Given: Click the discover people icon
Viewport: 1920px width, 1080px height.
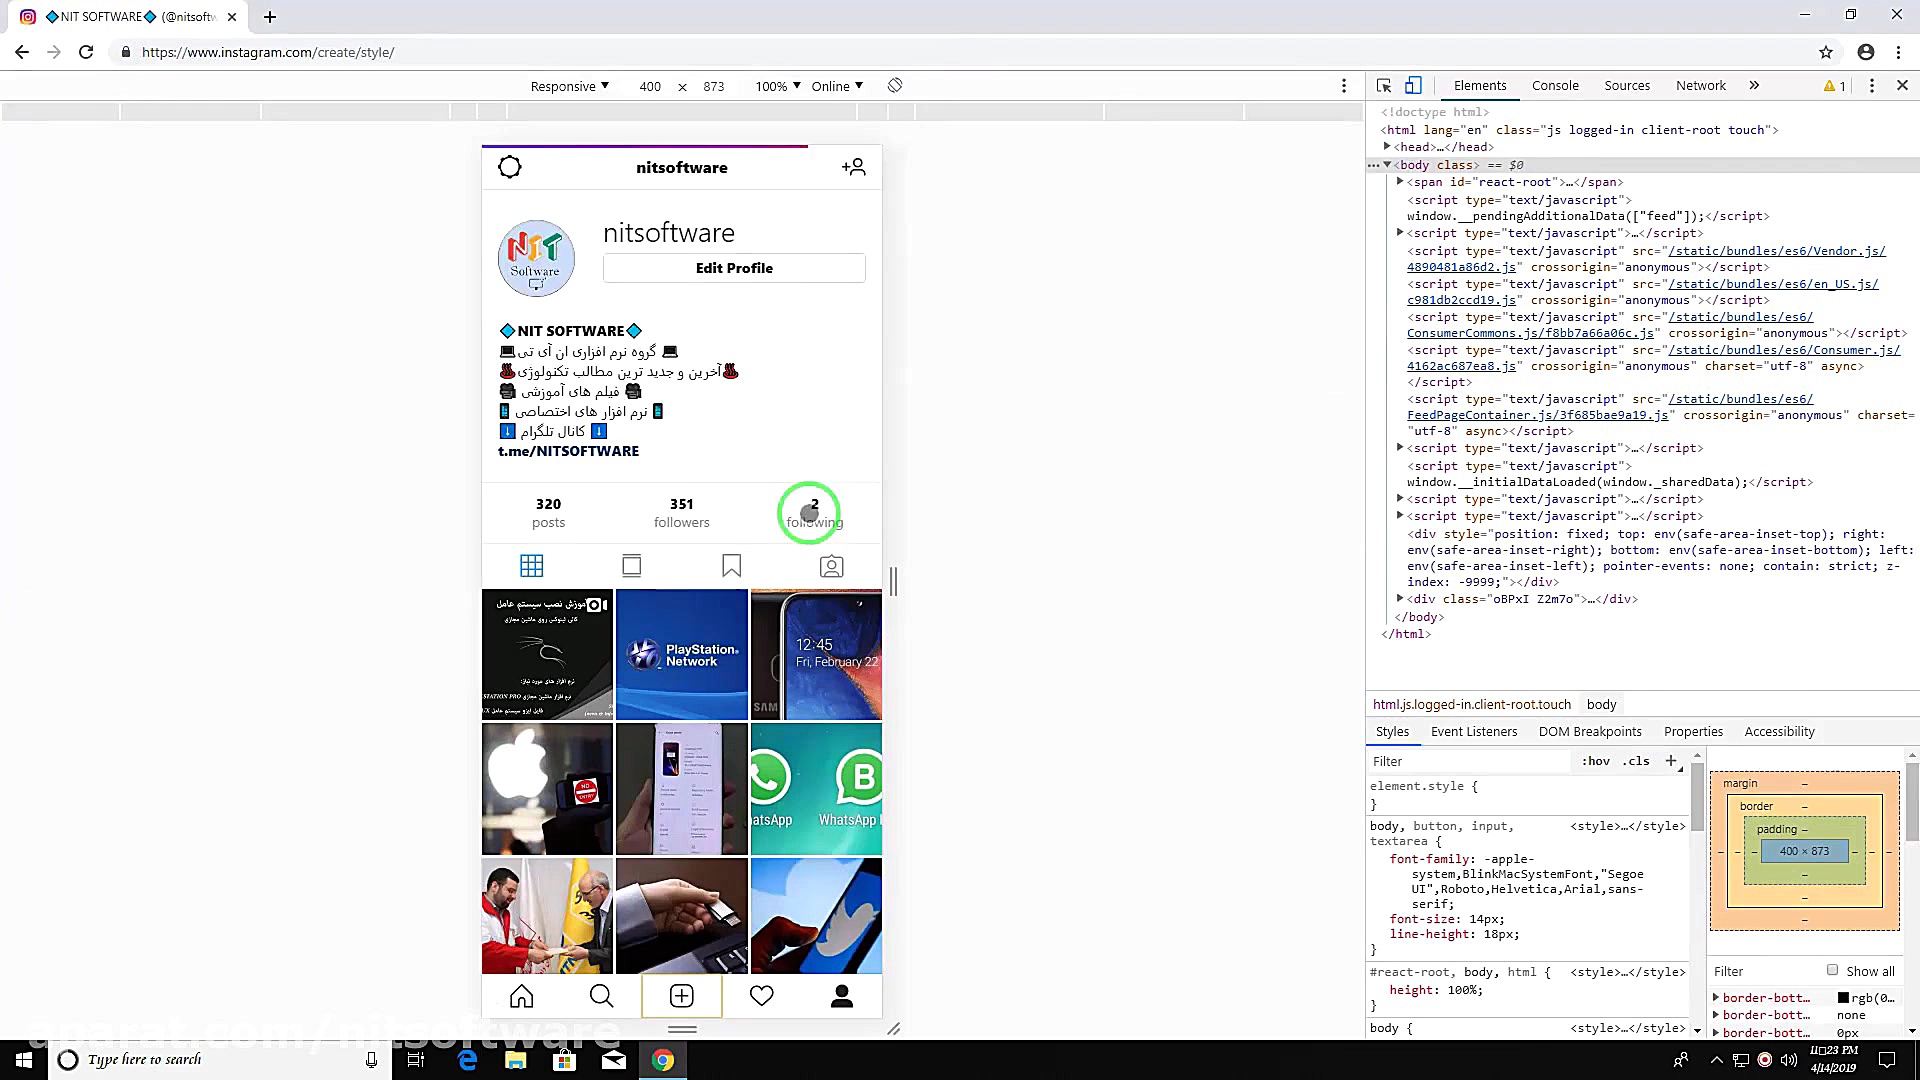Looking at the screenshot, I should tap(853, 167).
